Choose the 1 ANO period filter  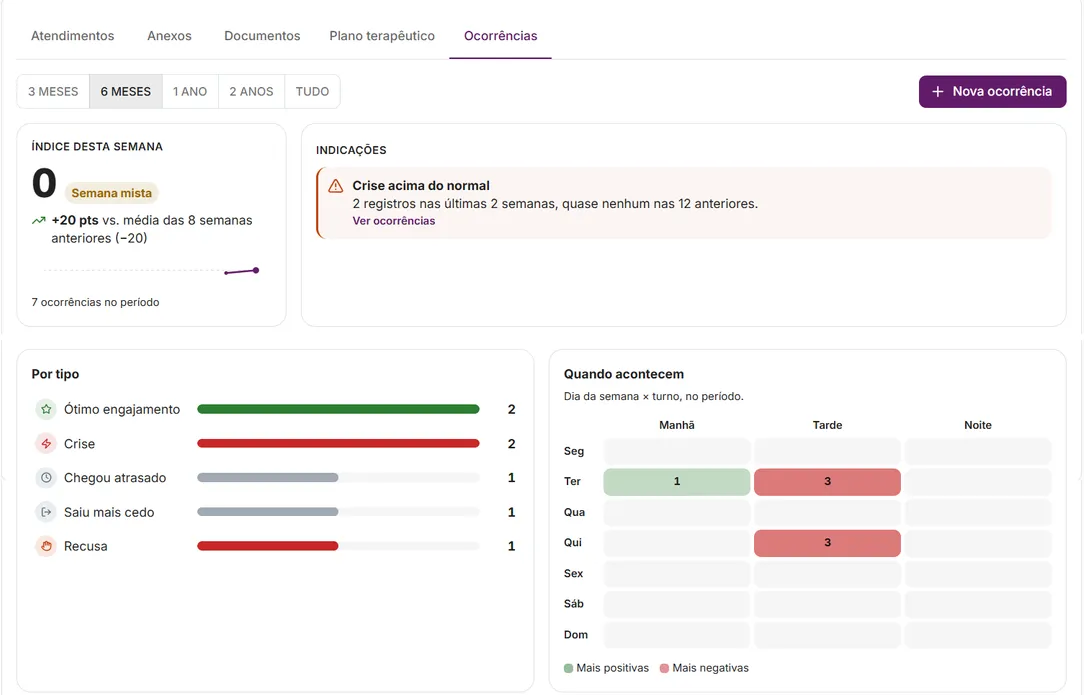190,91
